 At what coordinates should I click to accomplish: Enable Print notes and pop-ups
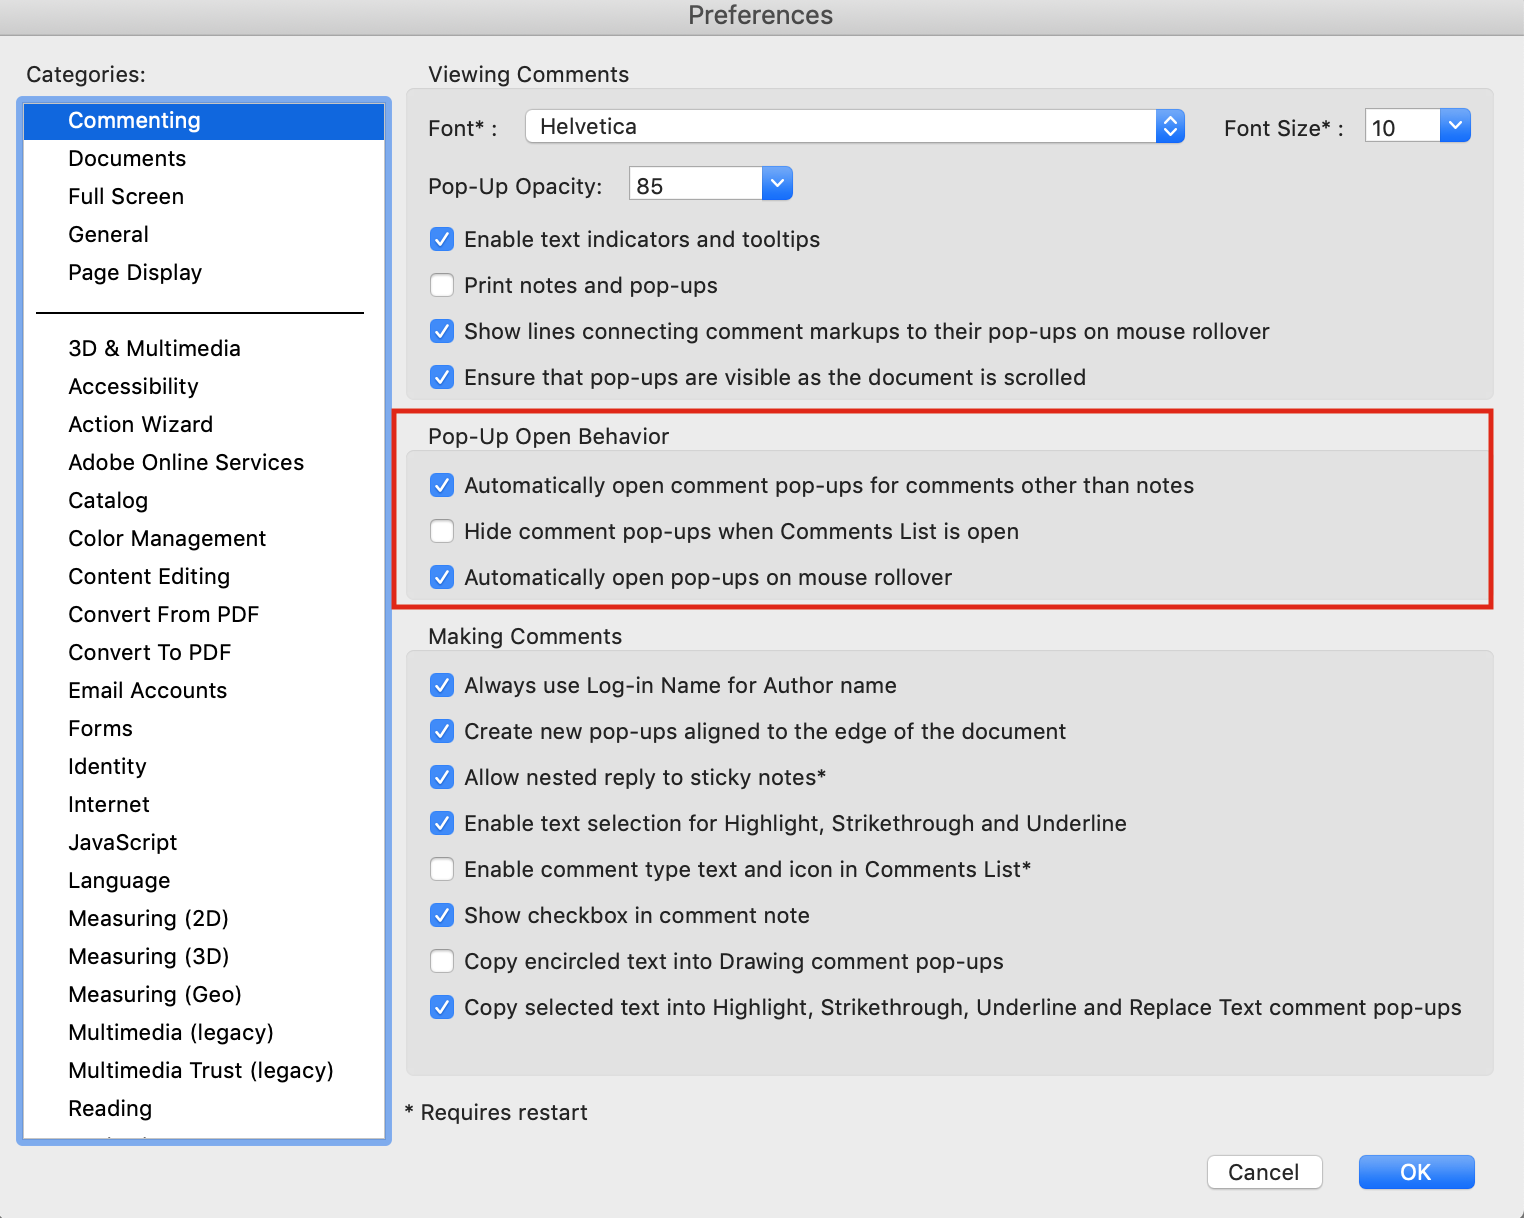[442, 285]
